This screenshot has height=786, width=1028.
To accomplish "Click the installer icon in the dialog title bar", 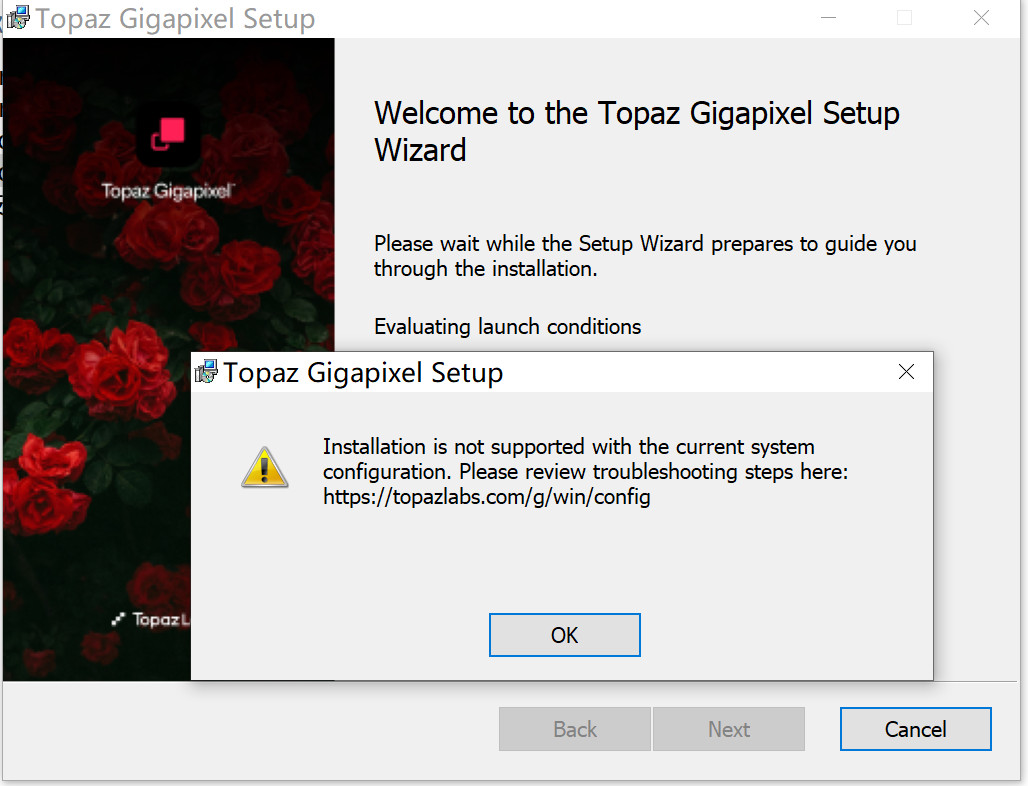I will click(x=207, y=373).
